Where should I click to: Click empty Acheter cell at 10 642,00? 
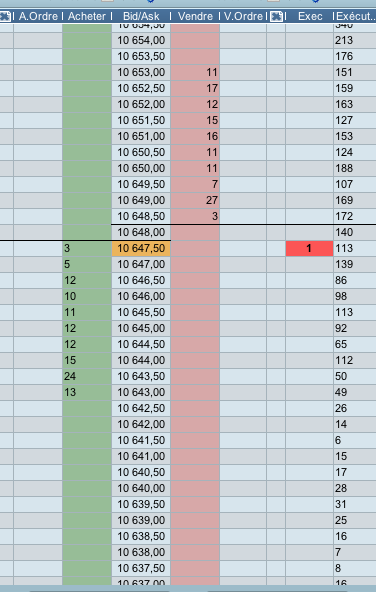[87, 424]
